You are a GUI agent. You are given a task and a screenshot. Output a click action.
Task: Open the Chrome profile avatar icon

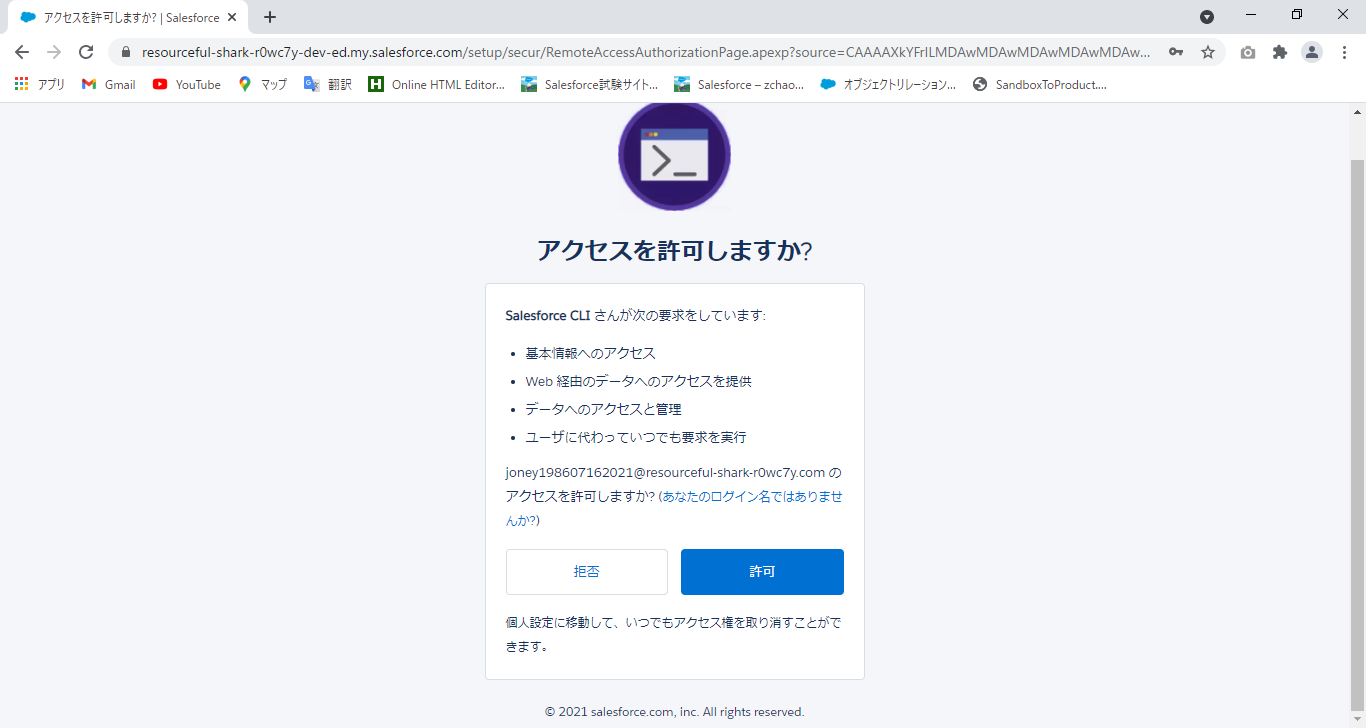pyautogui.click(x=1312, y=52)
